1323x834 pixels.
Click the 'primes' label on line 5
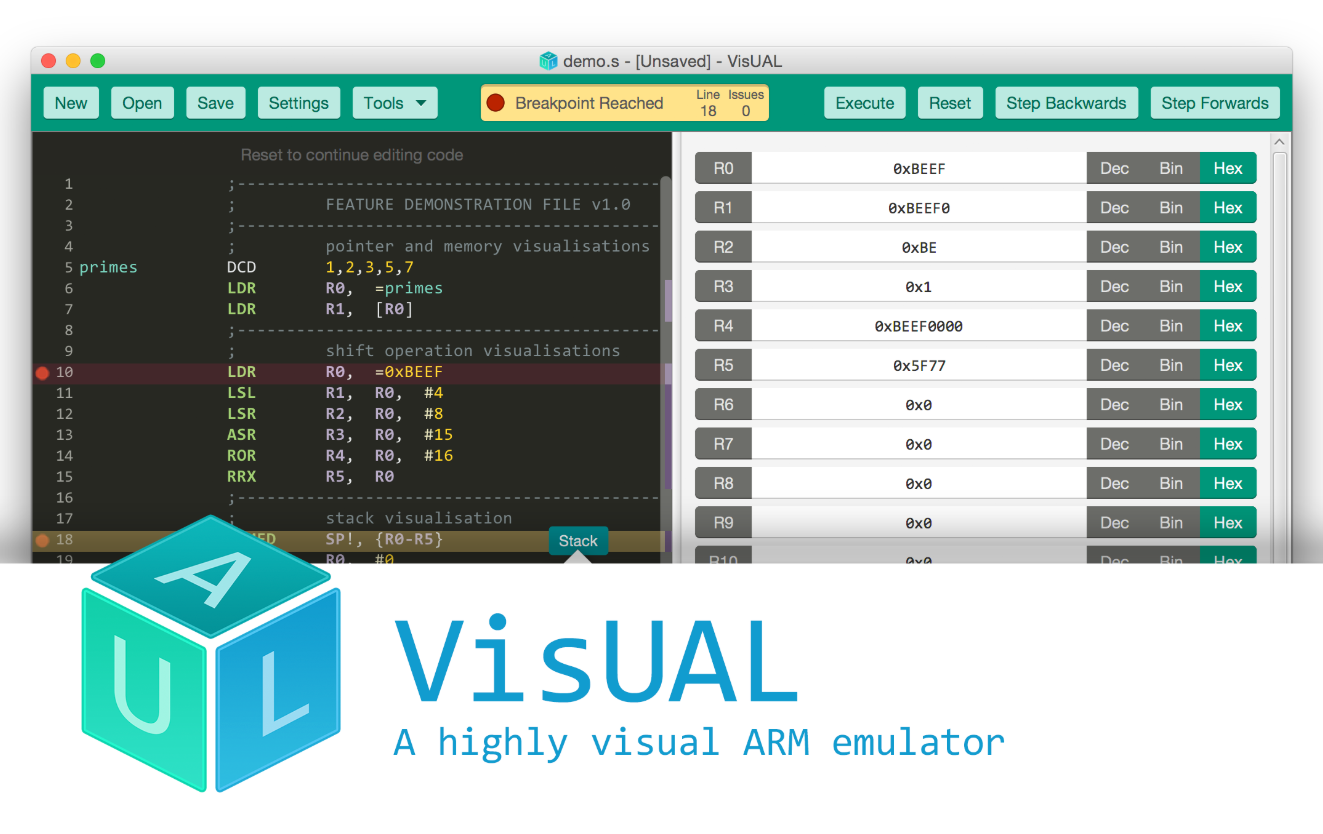[x=108, y=268]
